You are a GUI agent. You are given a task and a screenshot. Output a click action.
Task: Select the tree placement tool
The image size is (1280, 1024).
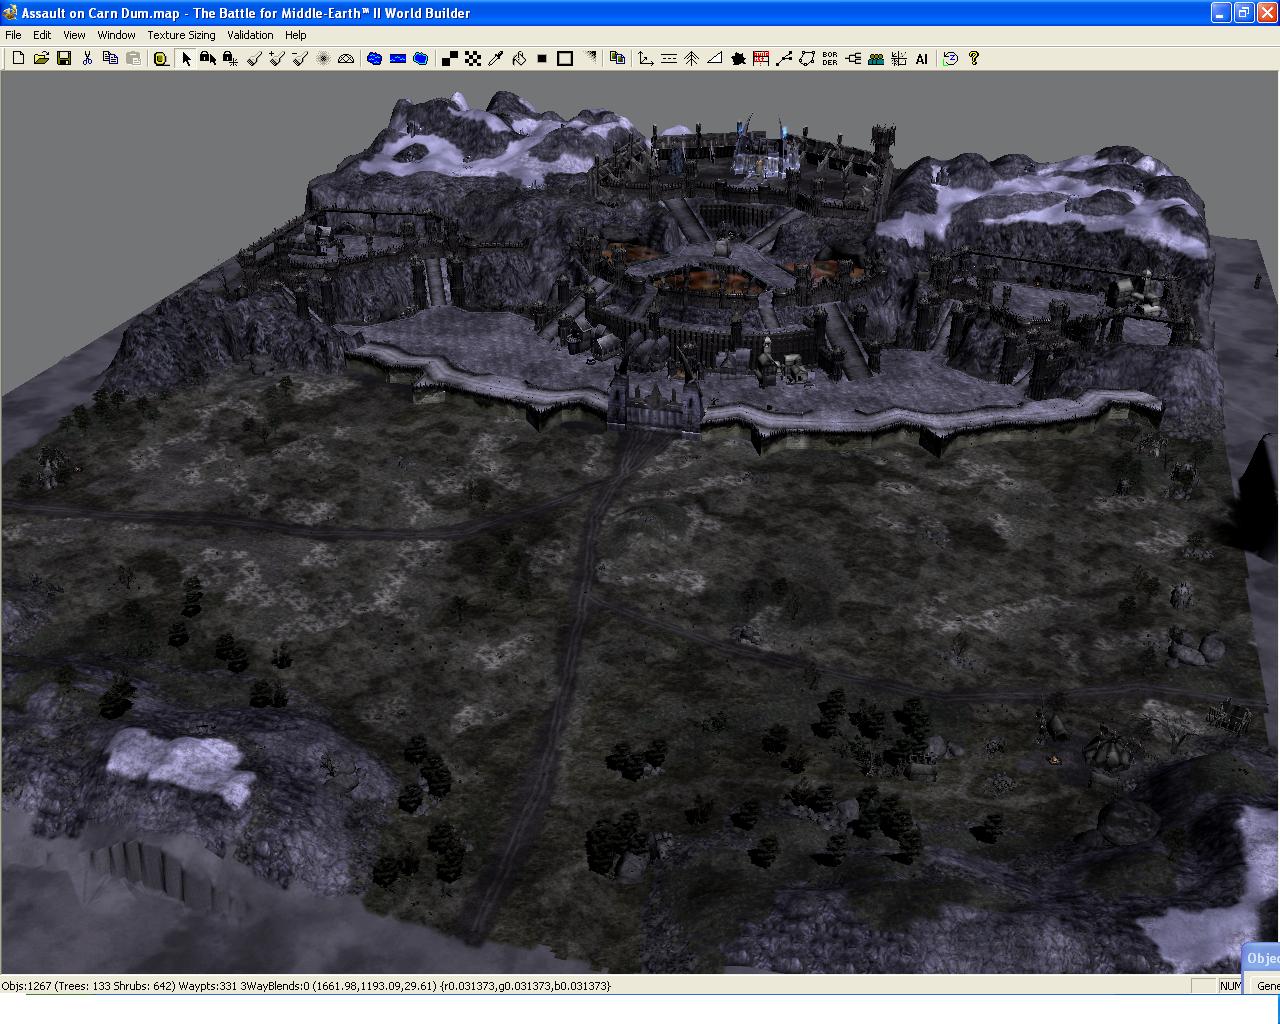pyautogui.click(x=691, y=59)
